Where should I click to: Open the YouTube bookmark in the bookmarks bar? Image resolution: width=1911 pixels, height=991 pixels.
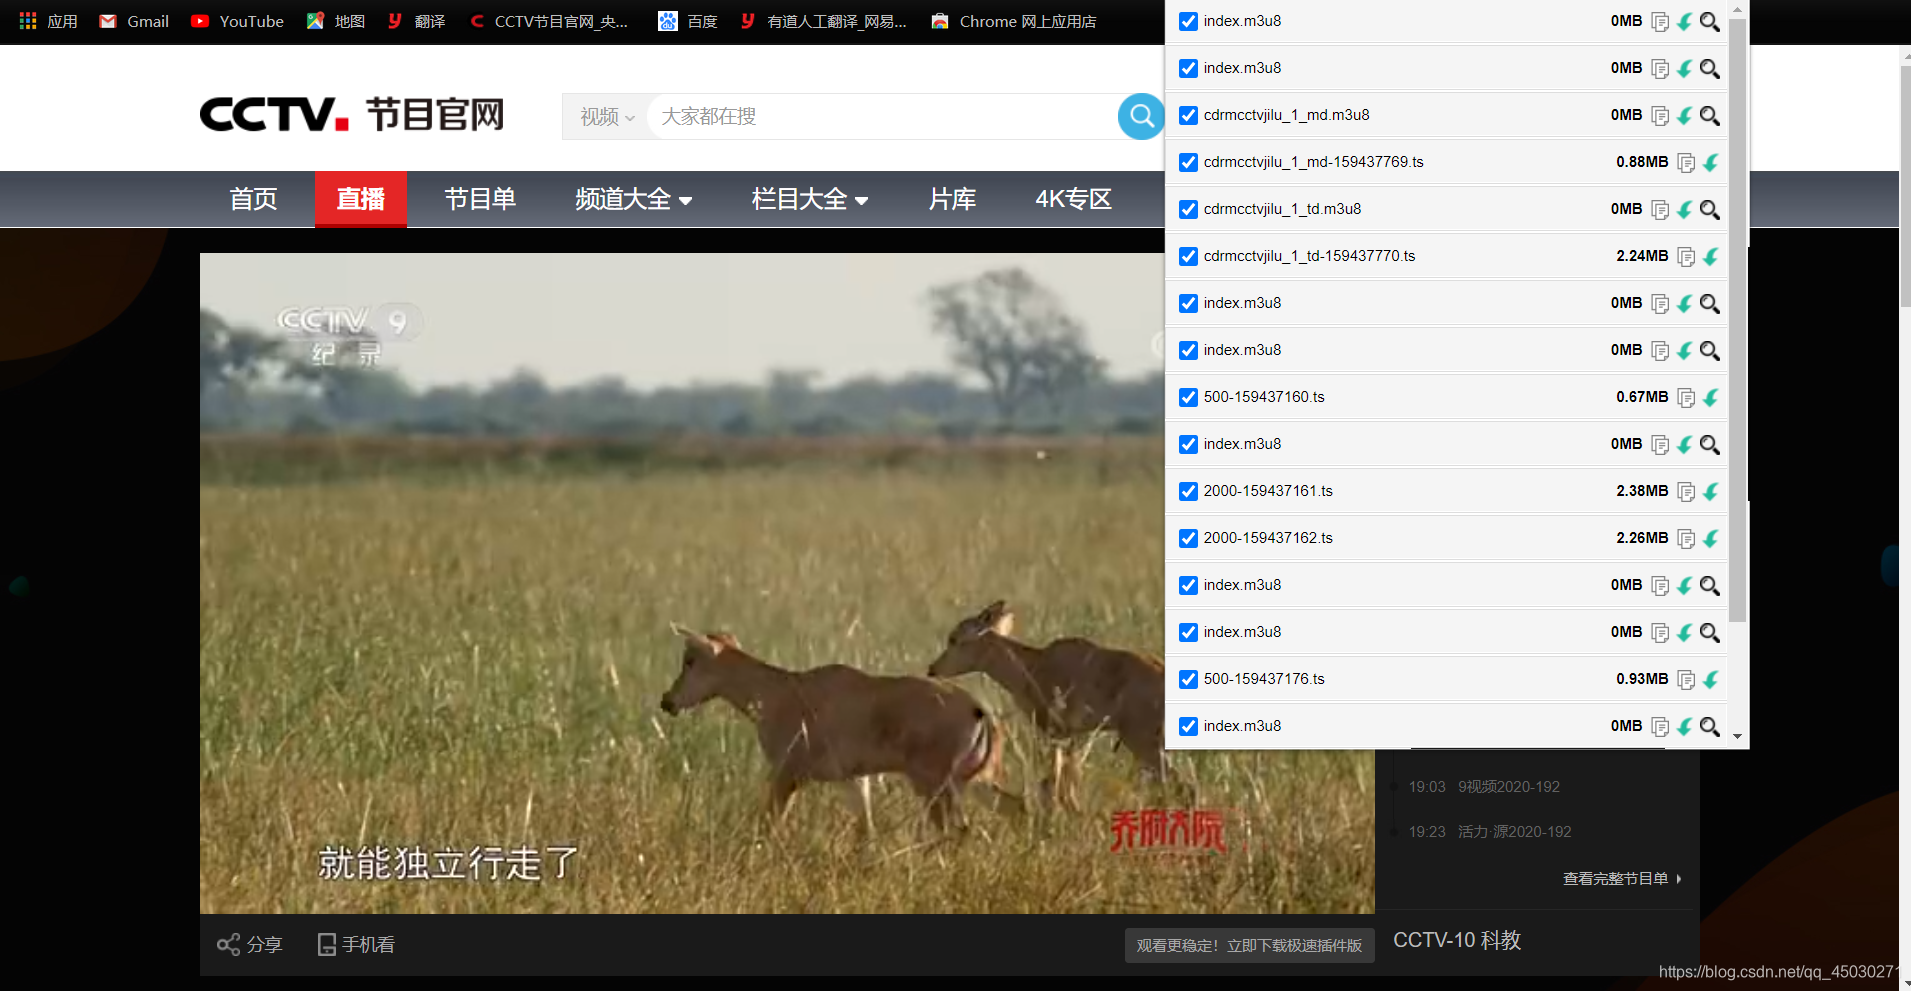(x=237, y=21)
